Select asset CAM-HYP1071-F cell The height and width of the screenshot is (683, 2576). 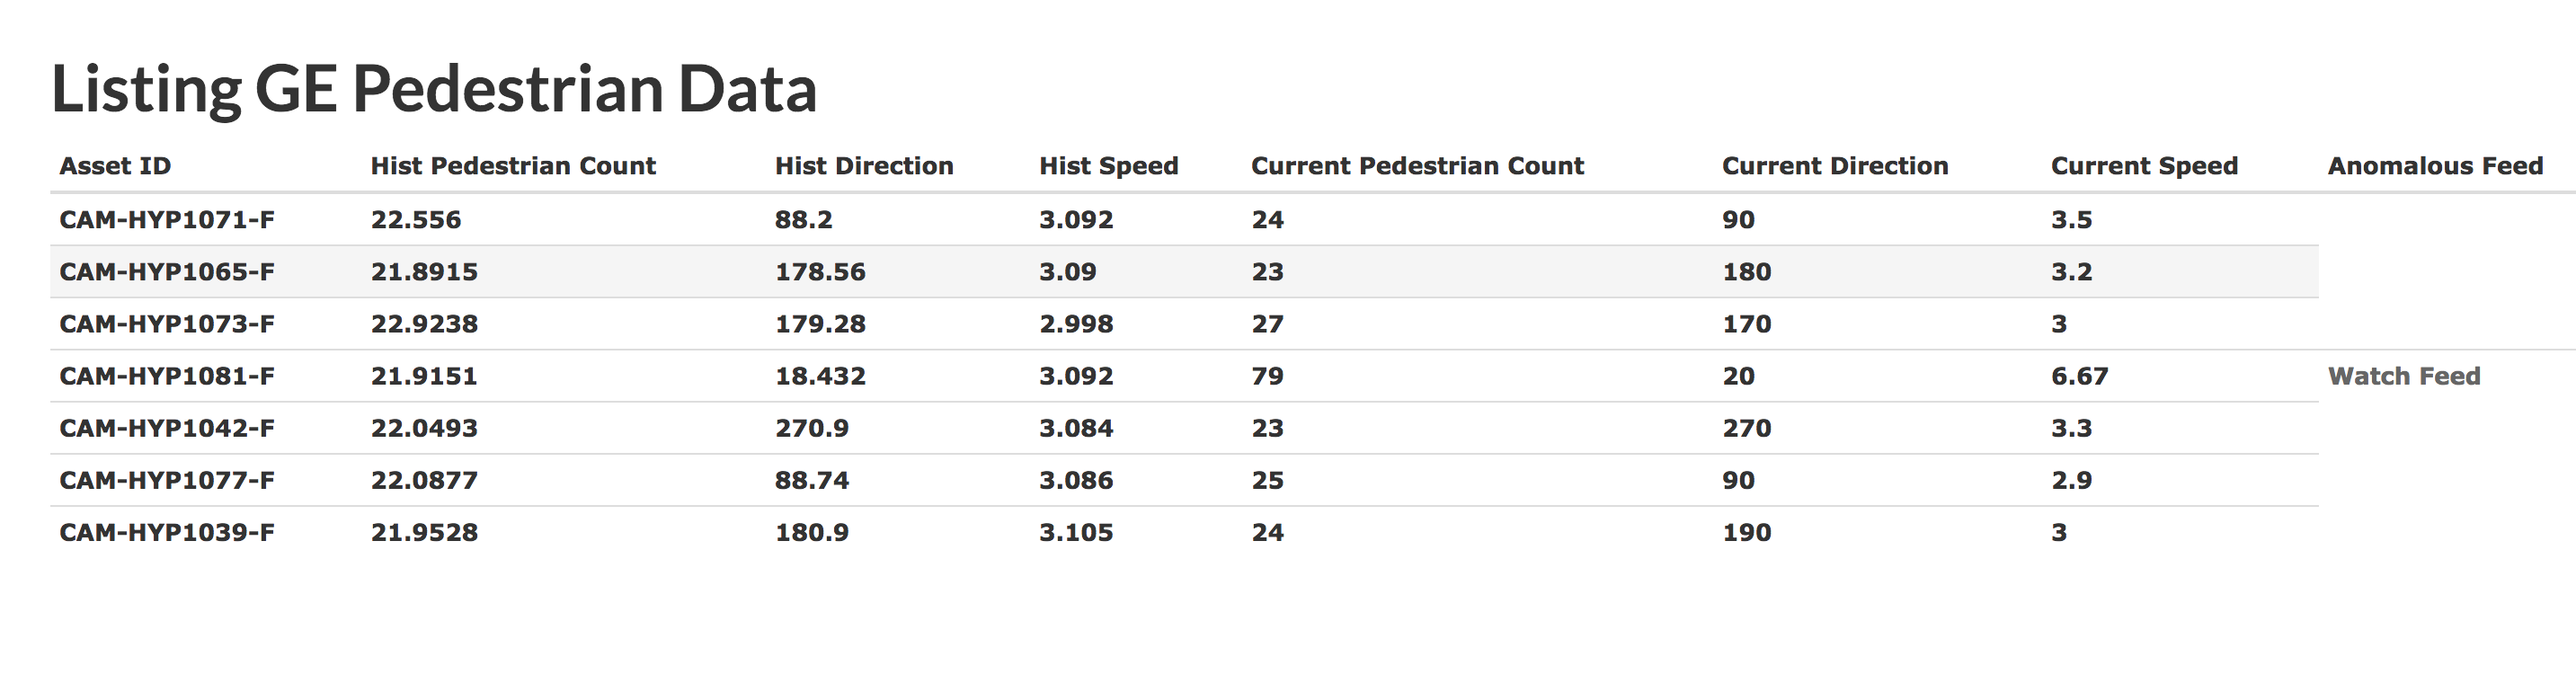coord(167,220)
